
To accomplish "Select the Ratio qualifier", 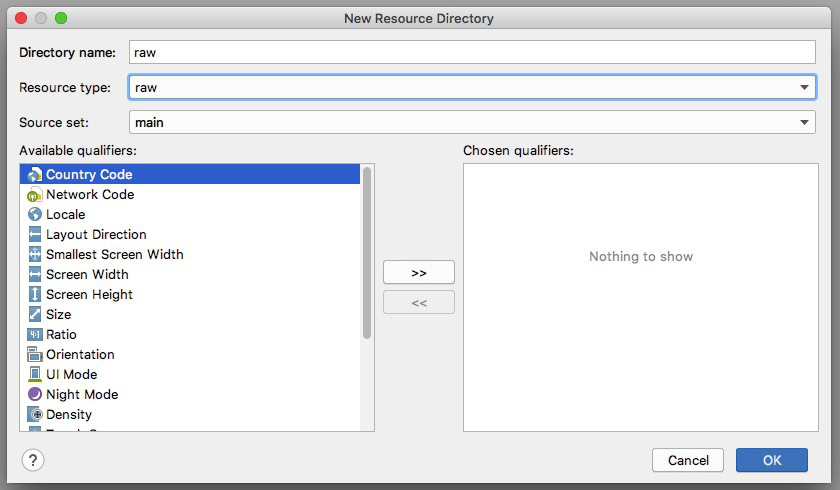I will tap(190, 335).
